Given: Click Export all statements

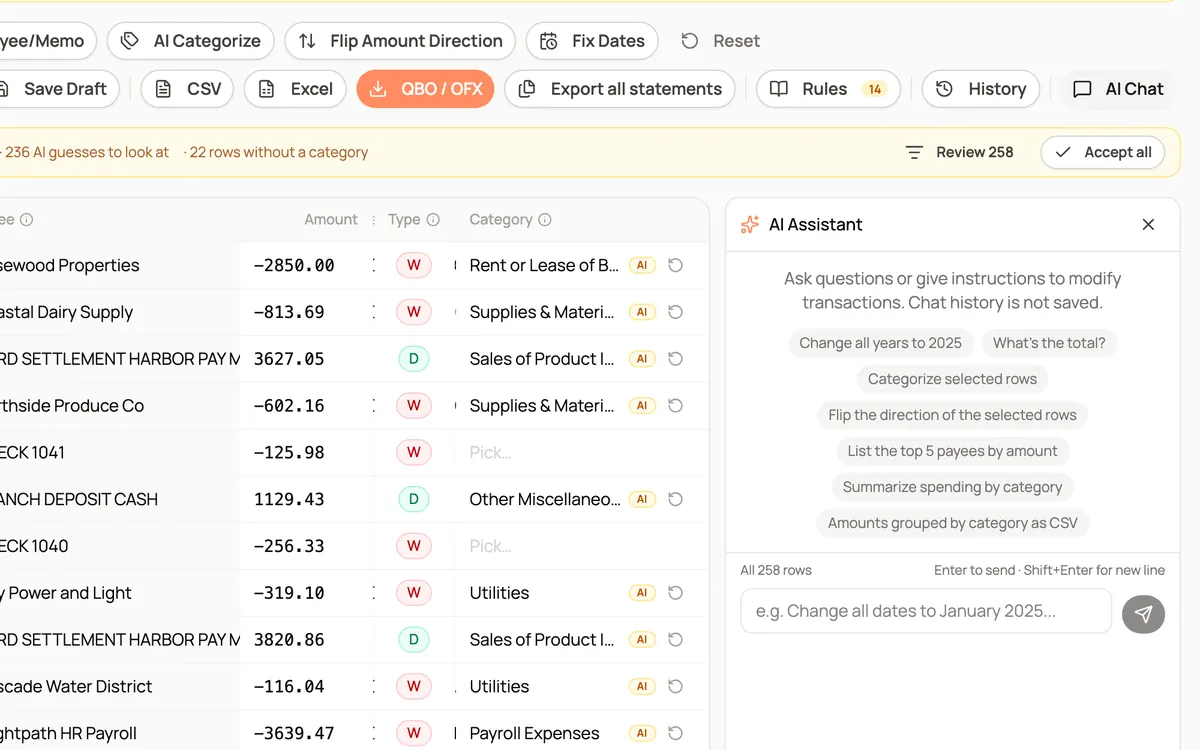Looking at the screenshot, I should tap(620, 89).
